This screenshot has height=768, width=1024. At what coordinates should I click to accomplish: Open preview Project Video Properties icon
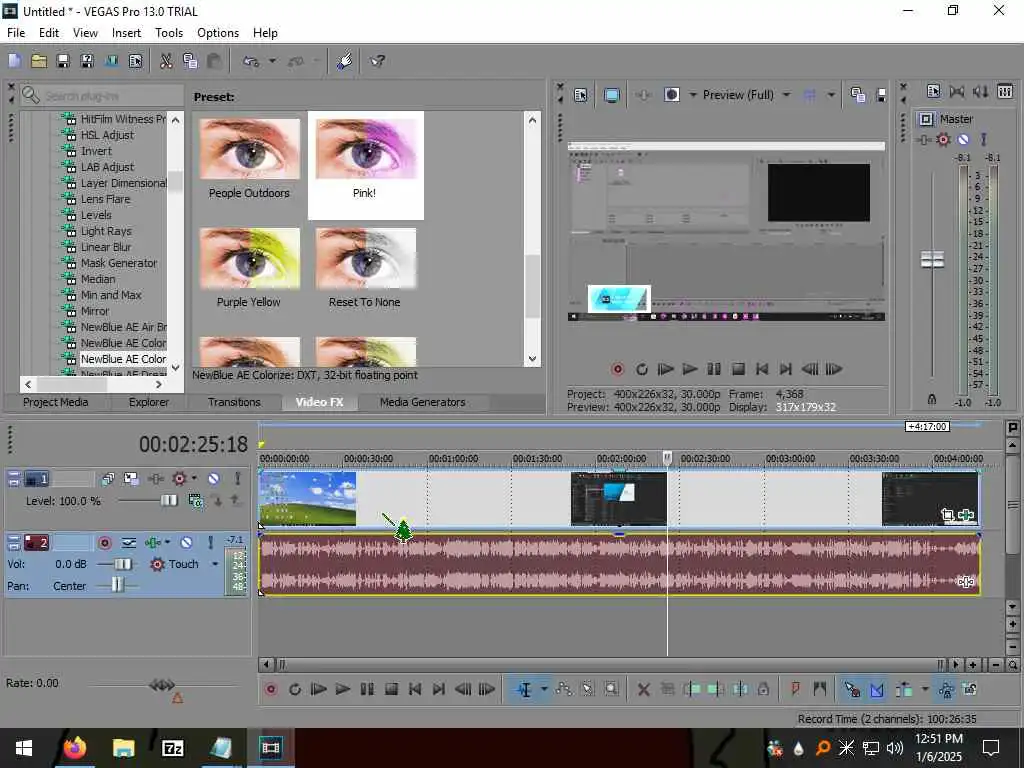581,95
